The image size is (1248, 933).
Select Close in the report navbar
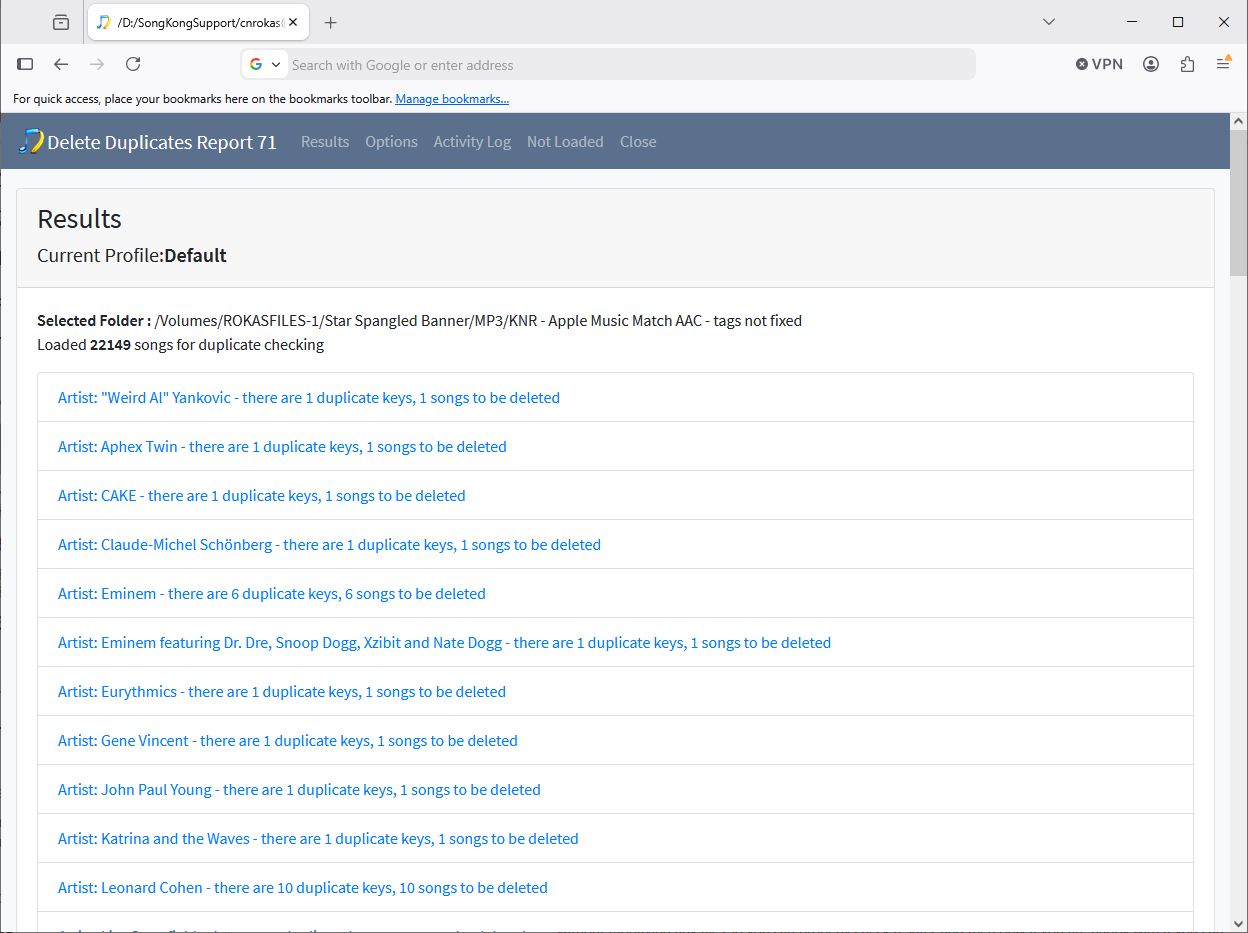pos(638,142)
